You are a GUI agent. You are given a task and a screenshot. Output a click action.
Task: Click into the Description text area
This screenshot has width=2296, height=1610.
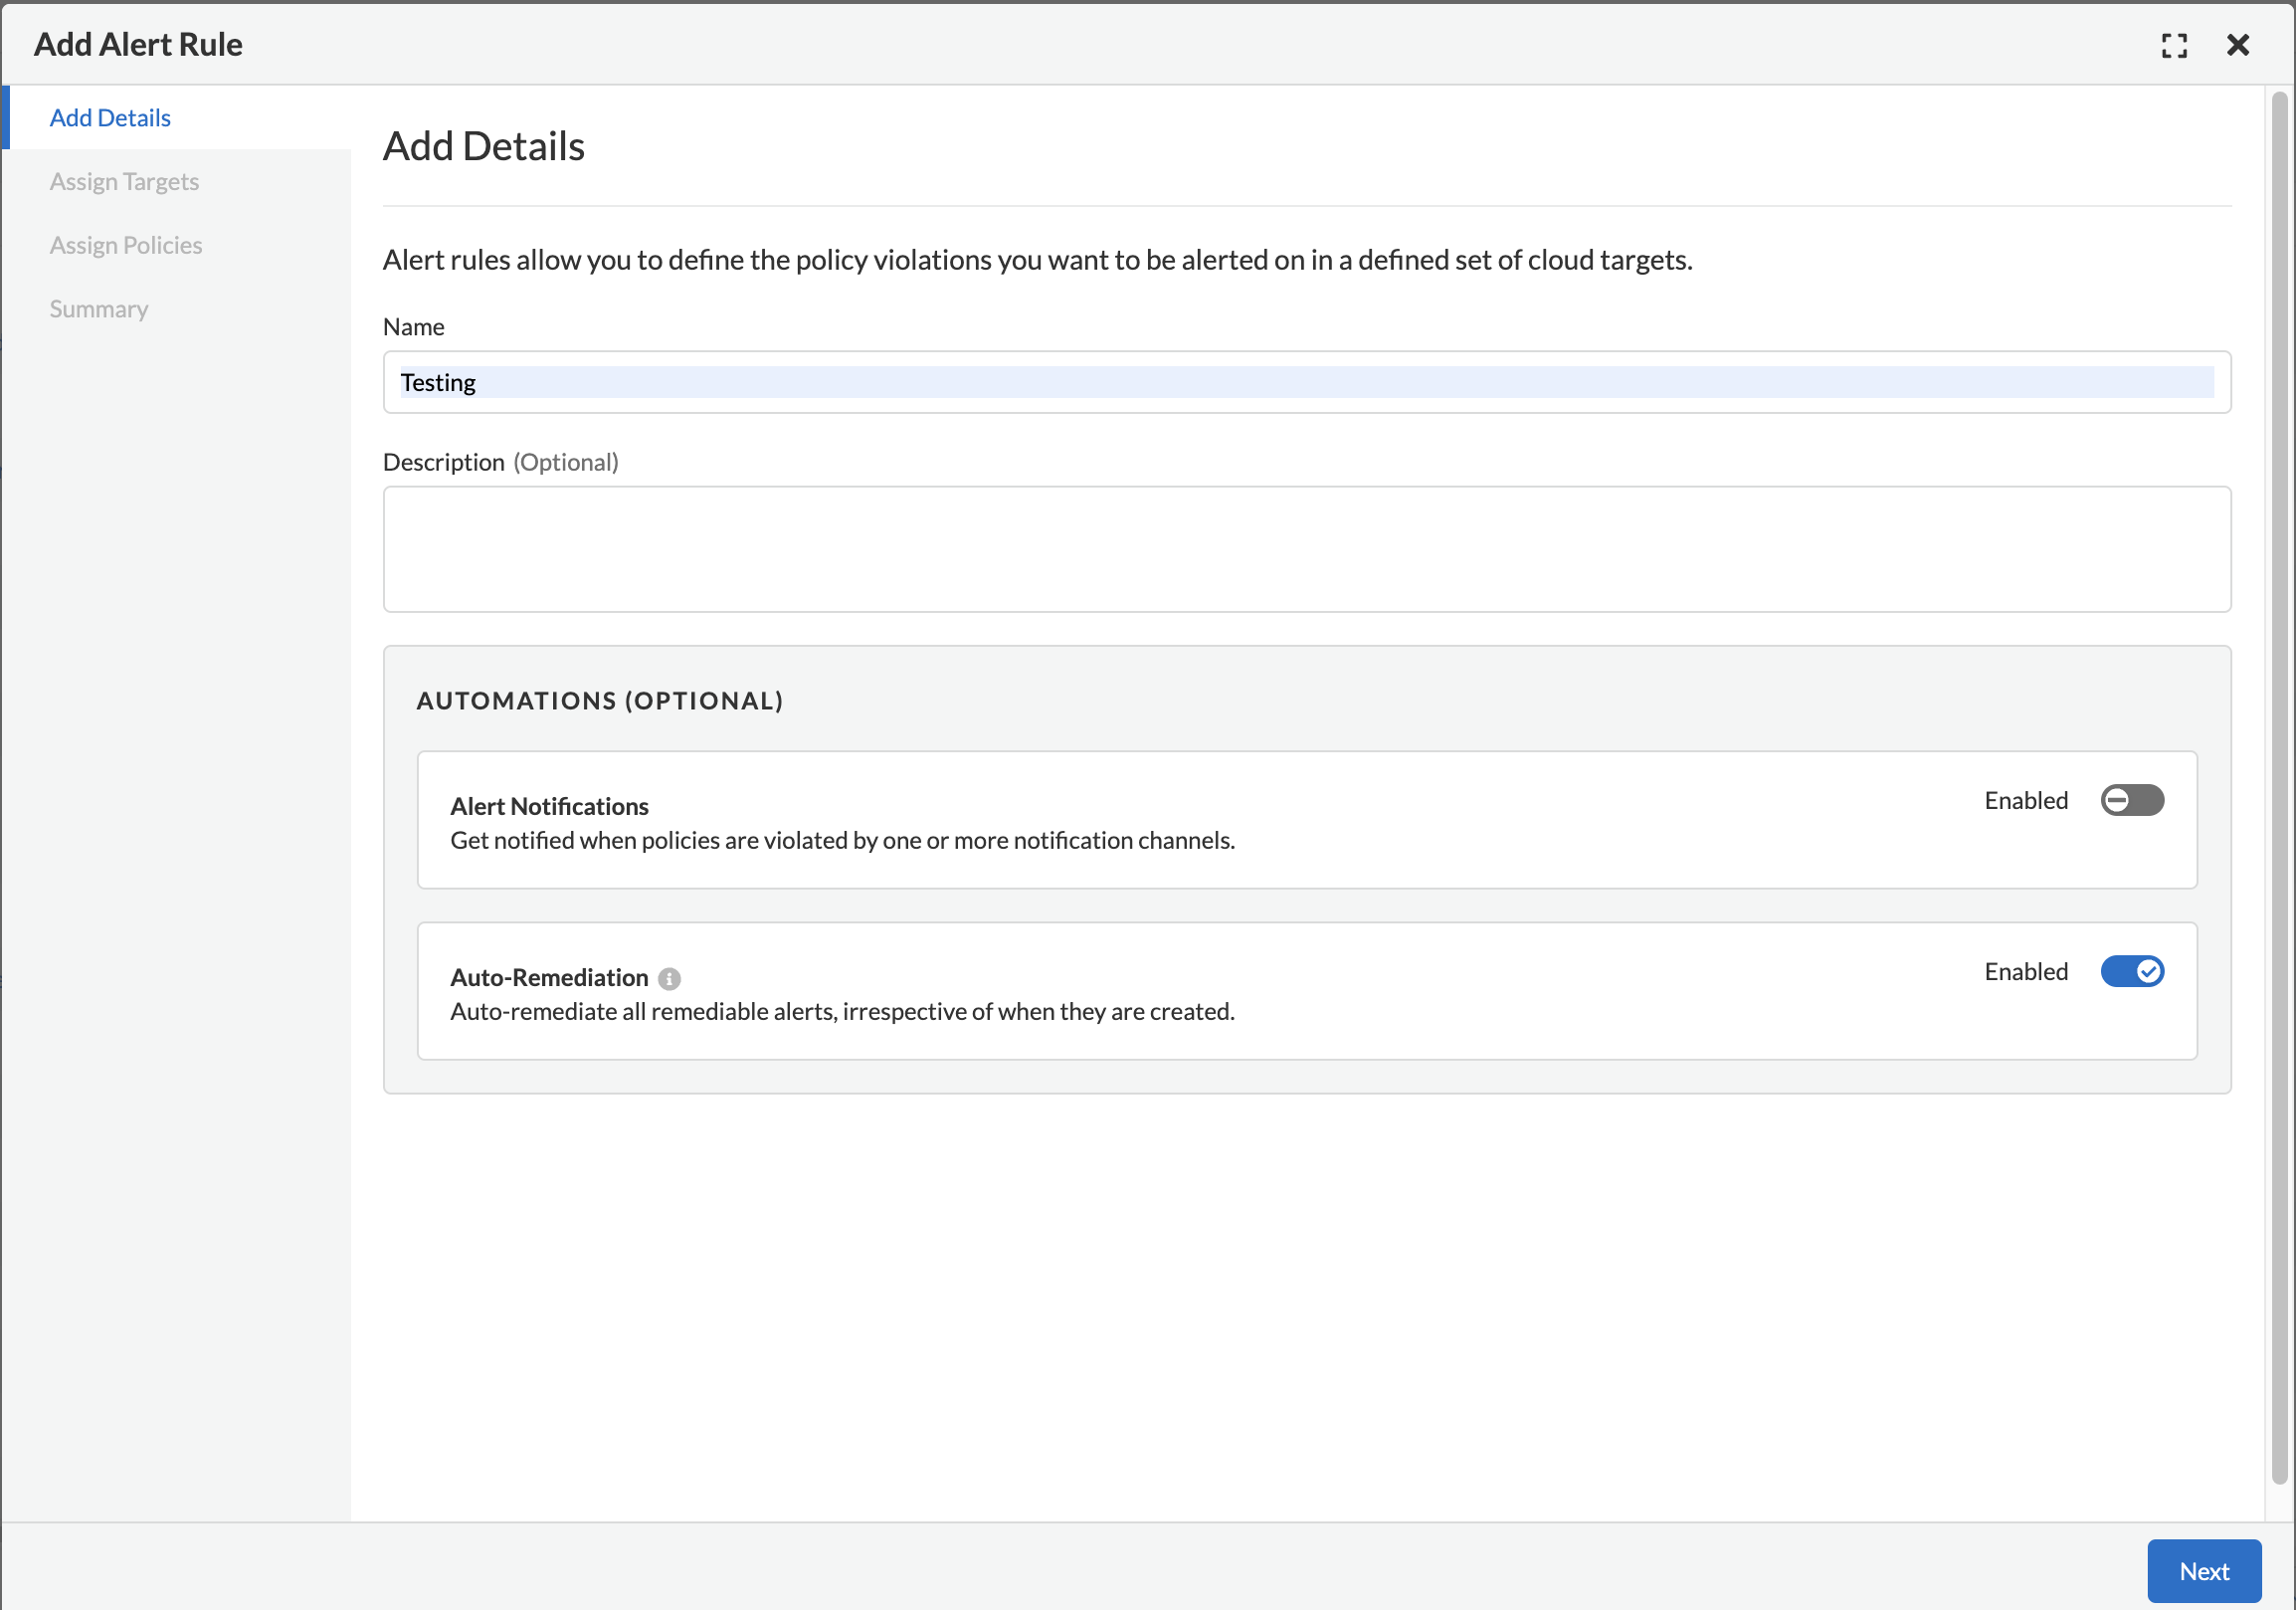pos(1307,549)
